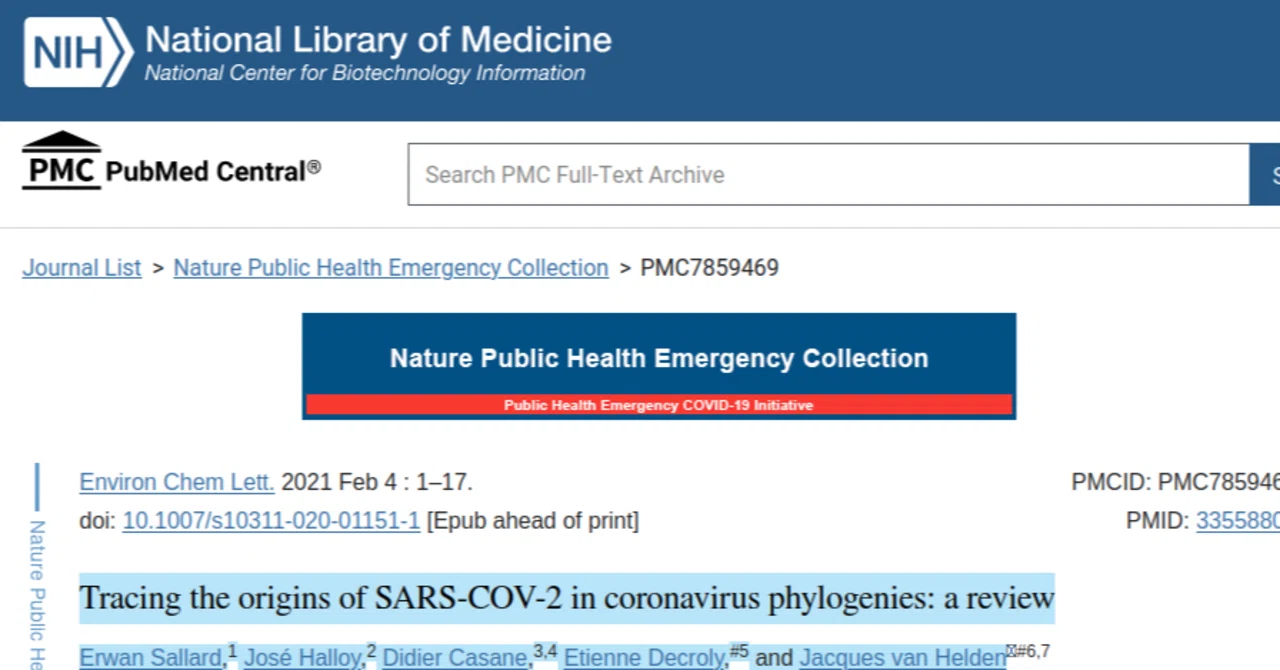The image size is (1280, 670).
Task: Focus the Search PMC Full-Text Archive field
Action: click(x=828, y=175)
